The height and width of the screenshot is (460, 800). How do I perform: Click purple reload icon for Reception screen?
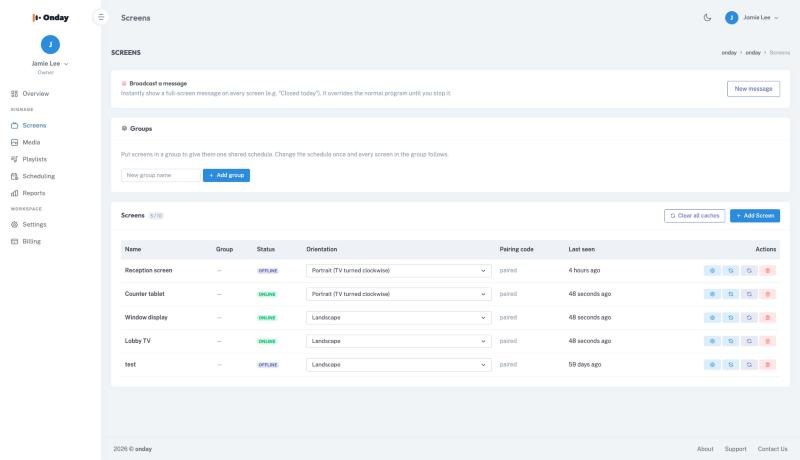pyautogui.click(x=749, y=270)
